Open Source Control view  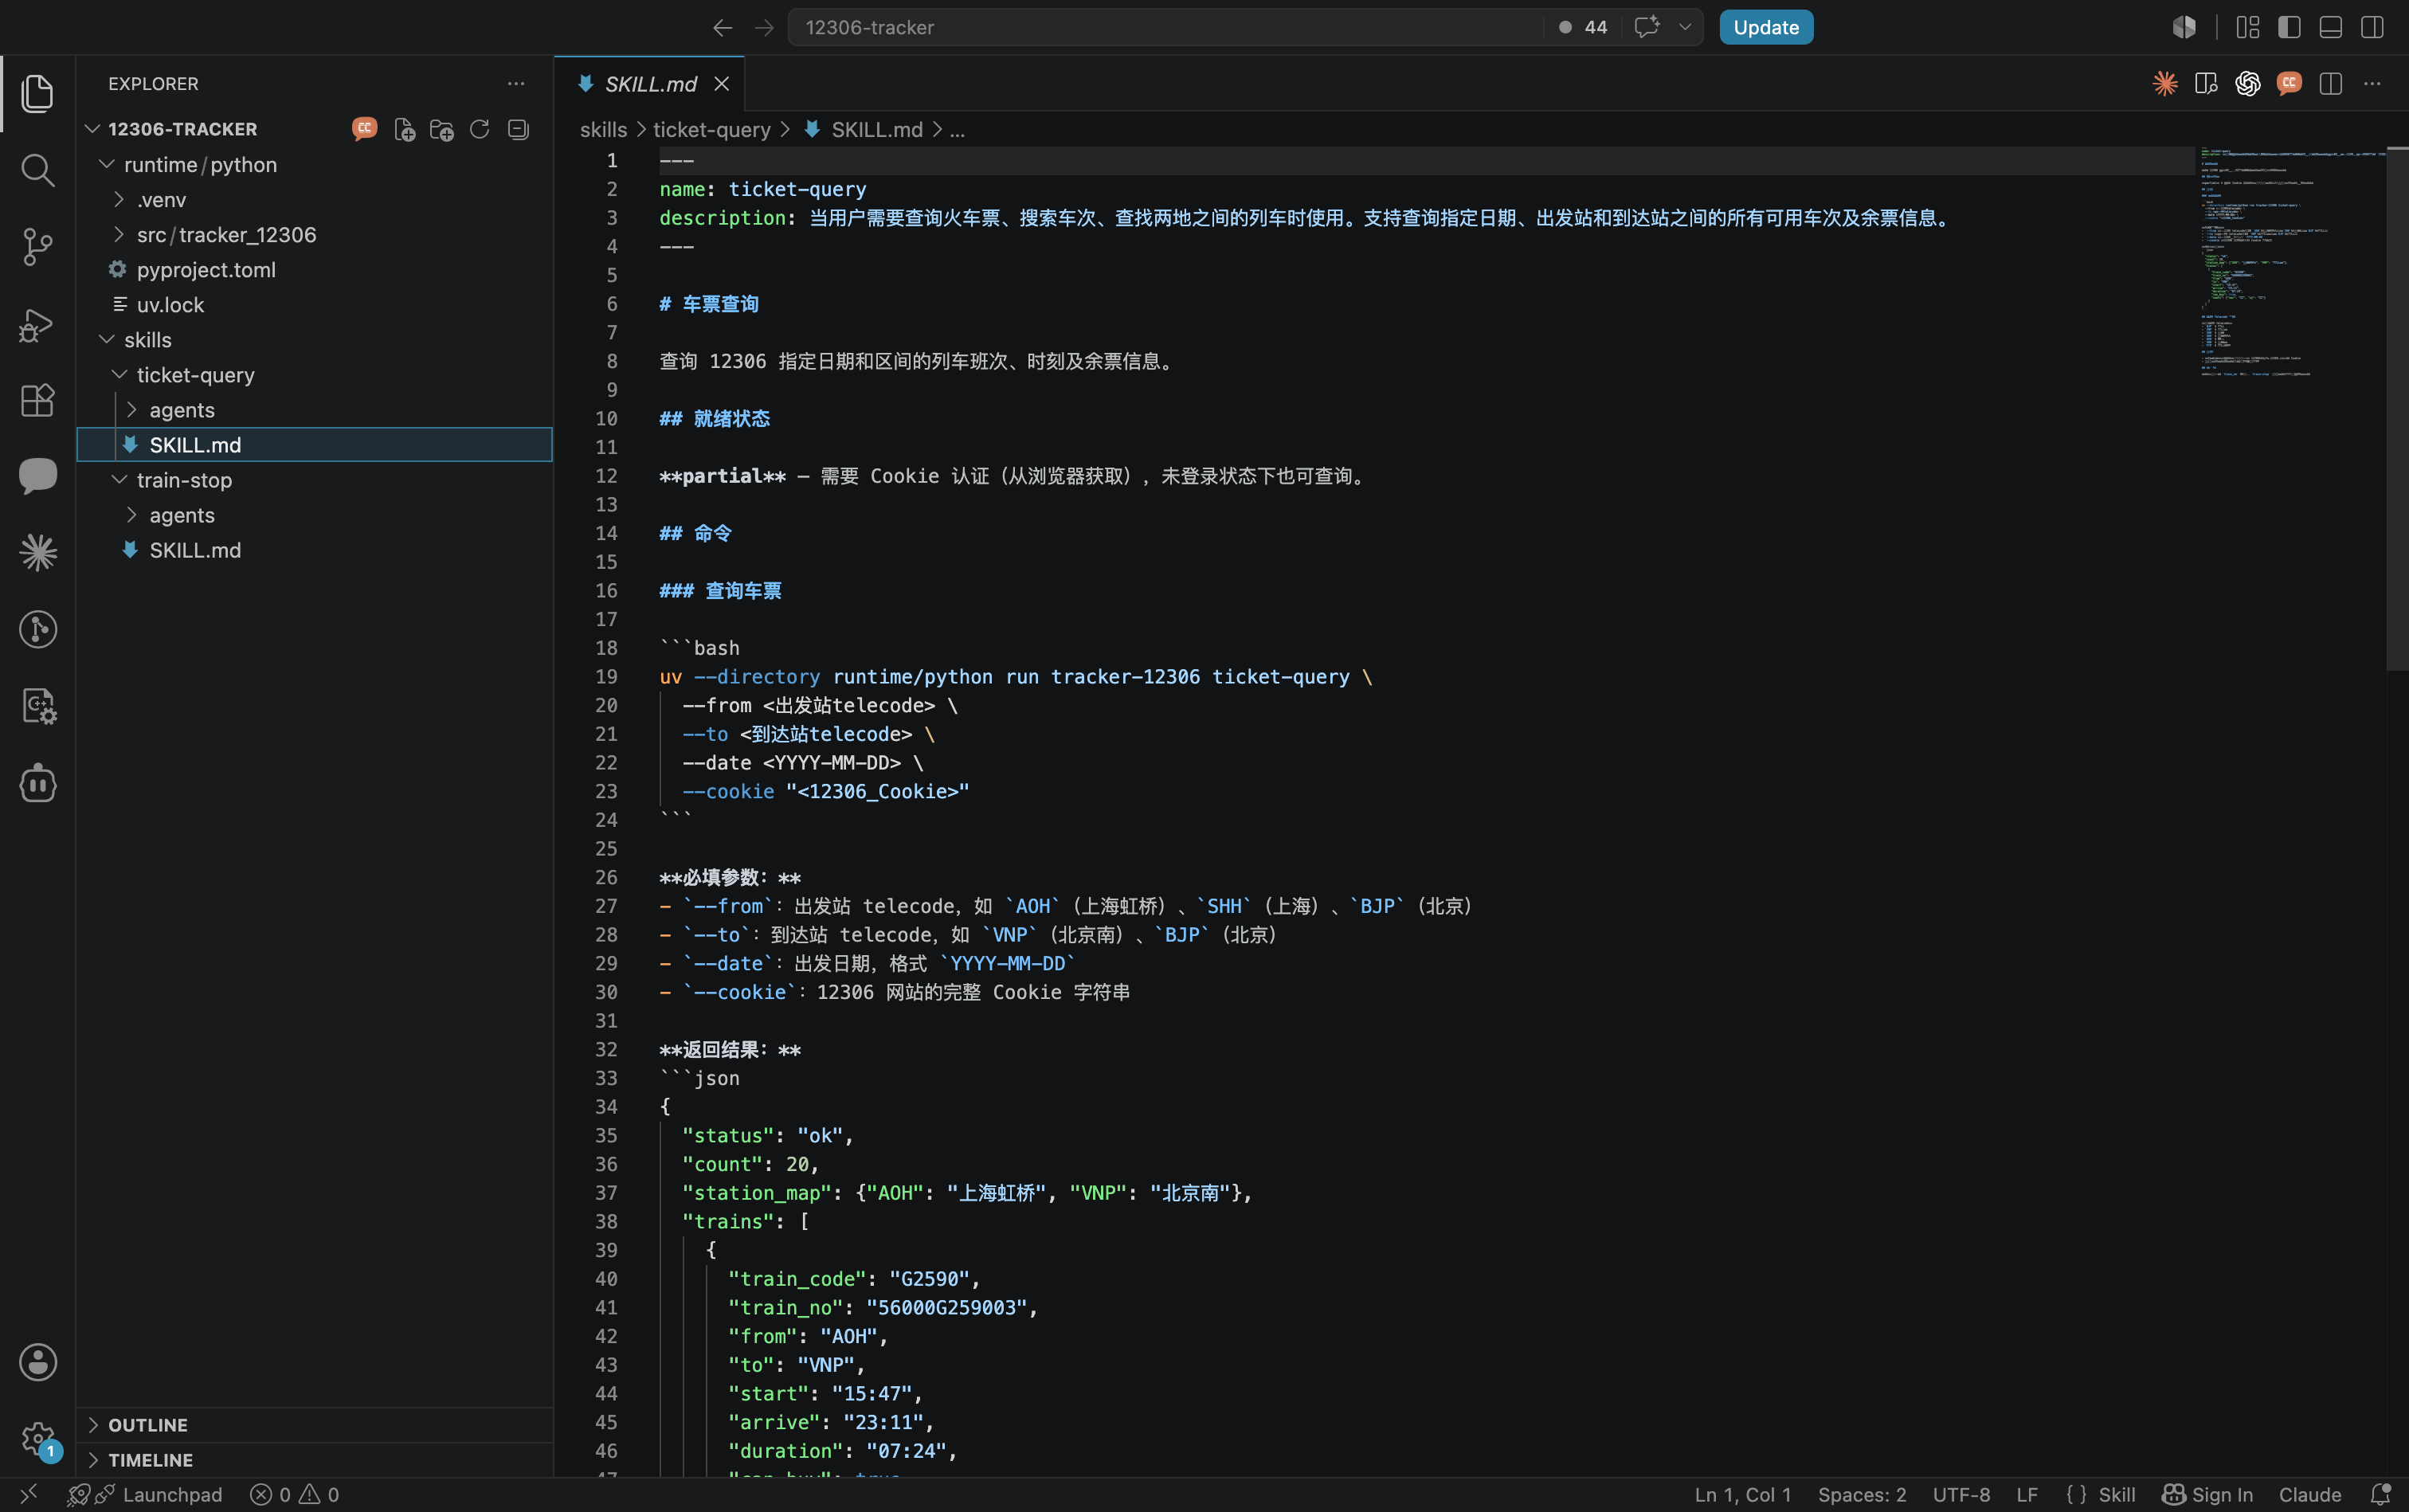pos(38,247)
